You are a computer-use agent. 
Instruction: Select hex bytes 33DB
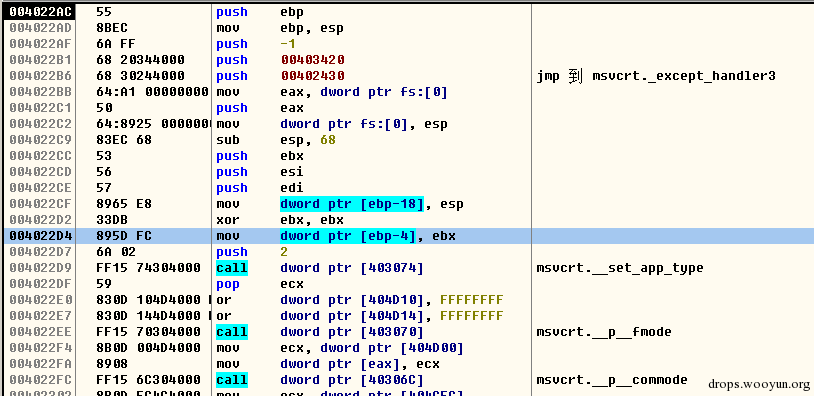pyautogui.click(x=112, y=220)
